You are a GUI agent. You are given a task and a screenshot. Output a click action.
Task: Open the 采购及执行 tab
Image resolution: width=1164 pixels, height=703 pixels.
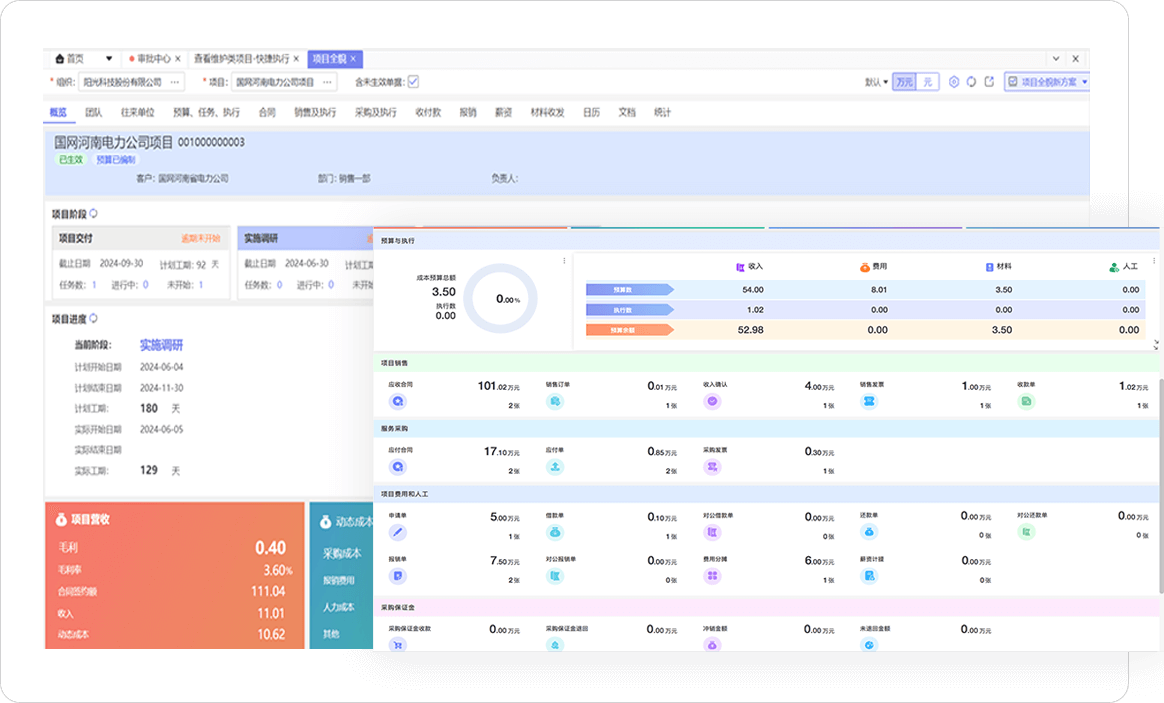pyautogui.click(x=375, y=112)
